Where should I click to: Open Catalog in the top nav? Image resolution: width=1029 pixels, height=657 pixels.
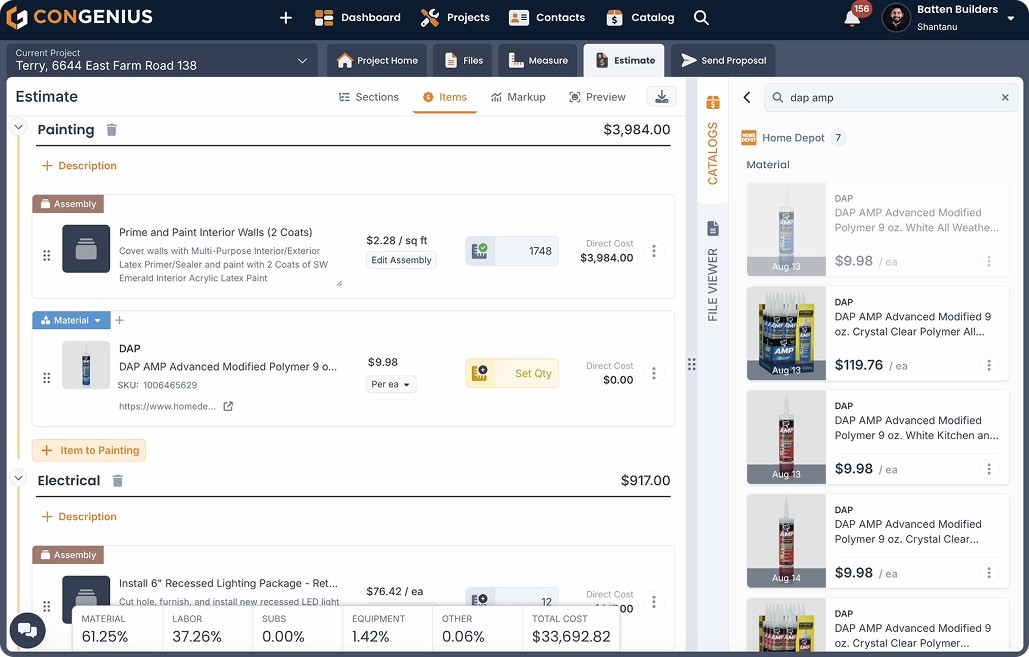(640, 18)
